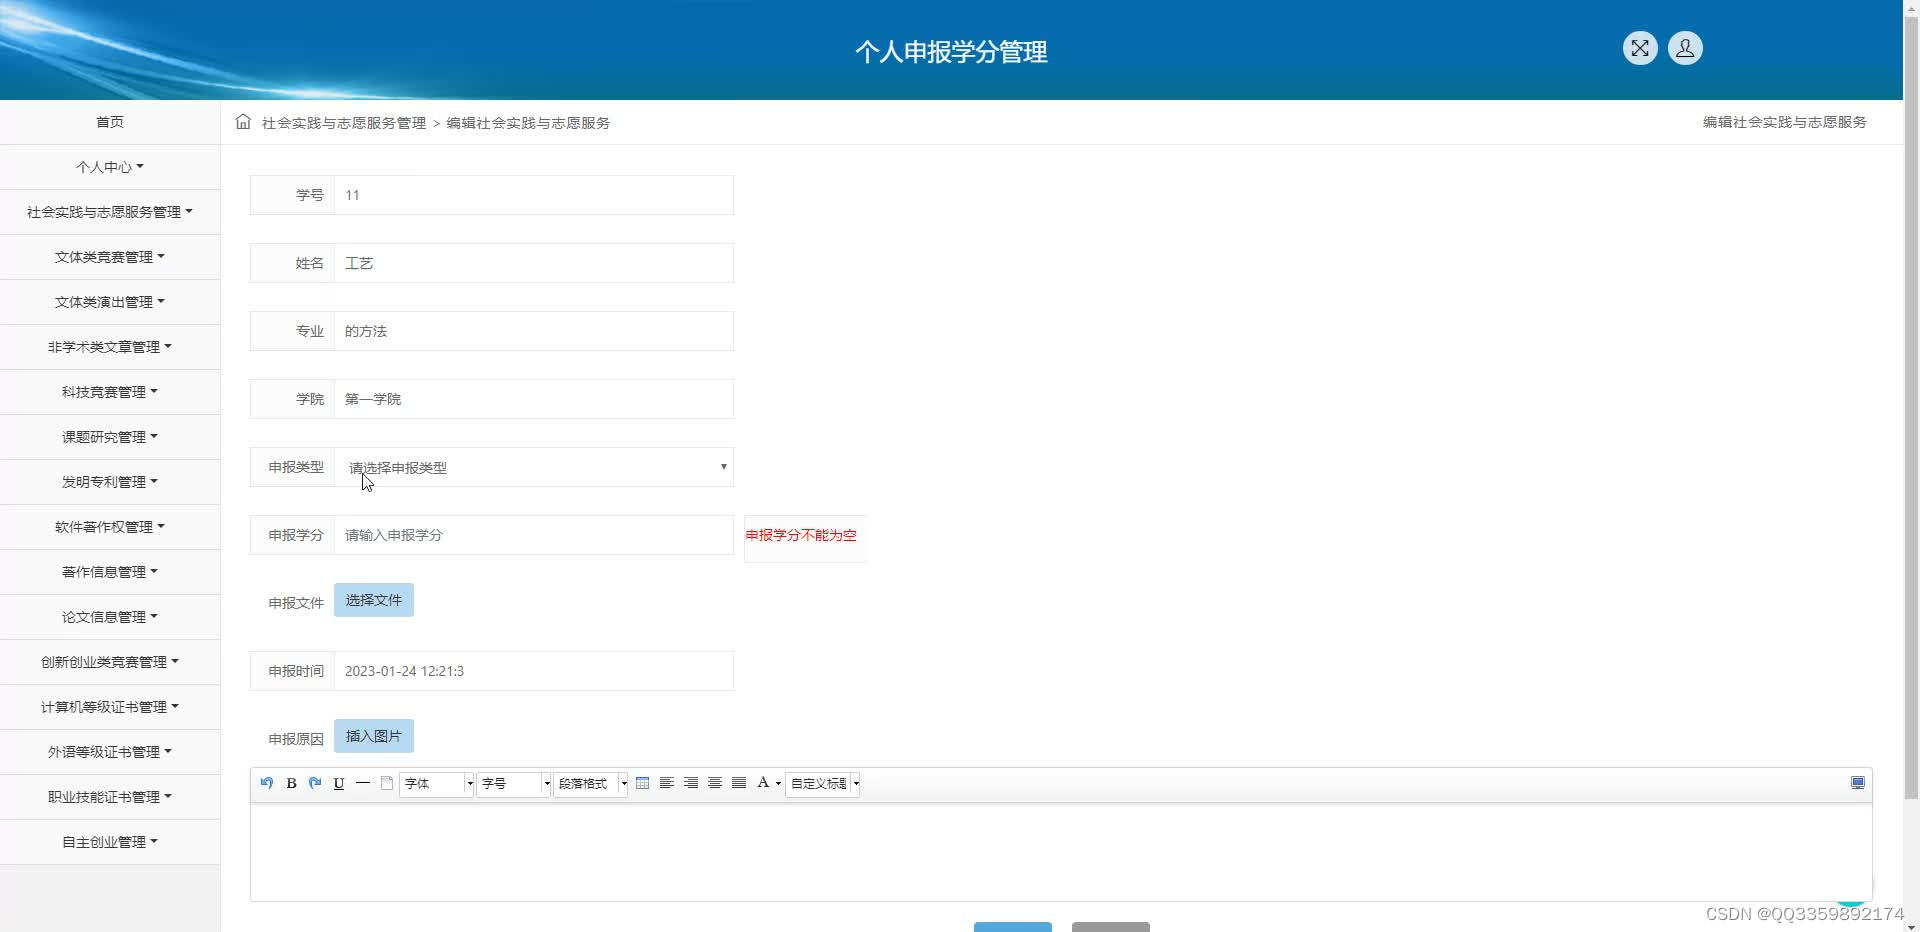
Task: Click the redo icon in the editor toolbar
Action: tap(315, 783)
